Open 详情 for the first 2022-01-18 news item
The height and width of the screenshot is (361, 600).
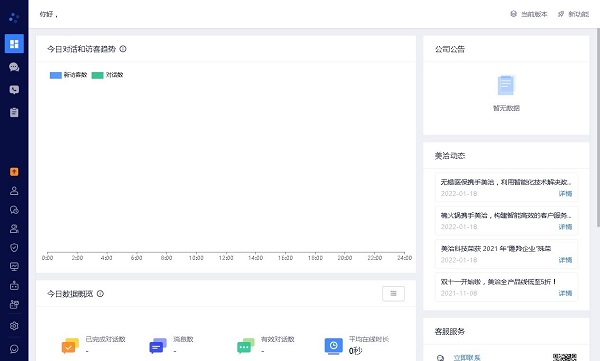point(565,194)
